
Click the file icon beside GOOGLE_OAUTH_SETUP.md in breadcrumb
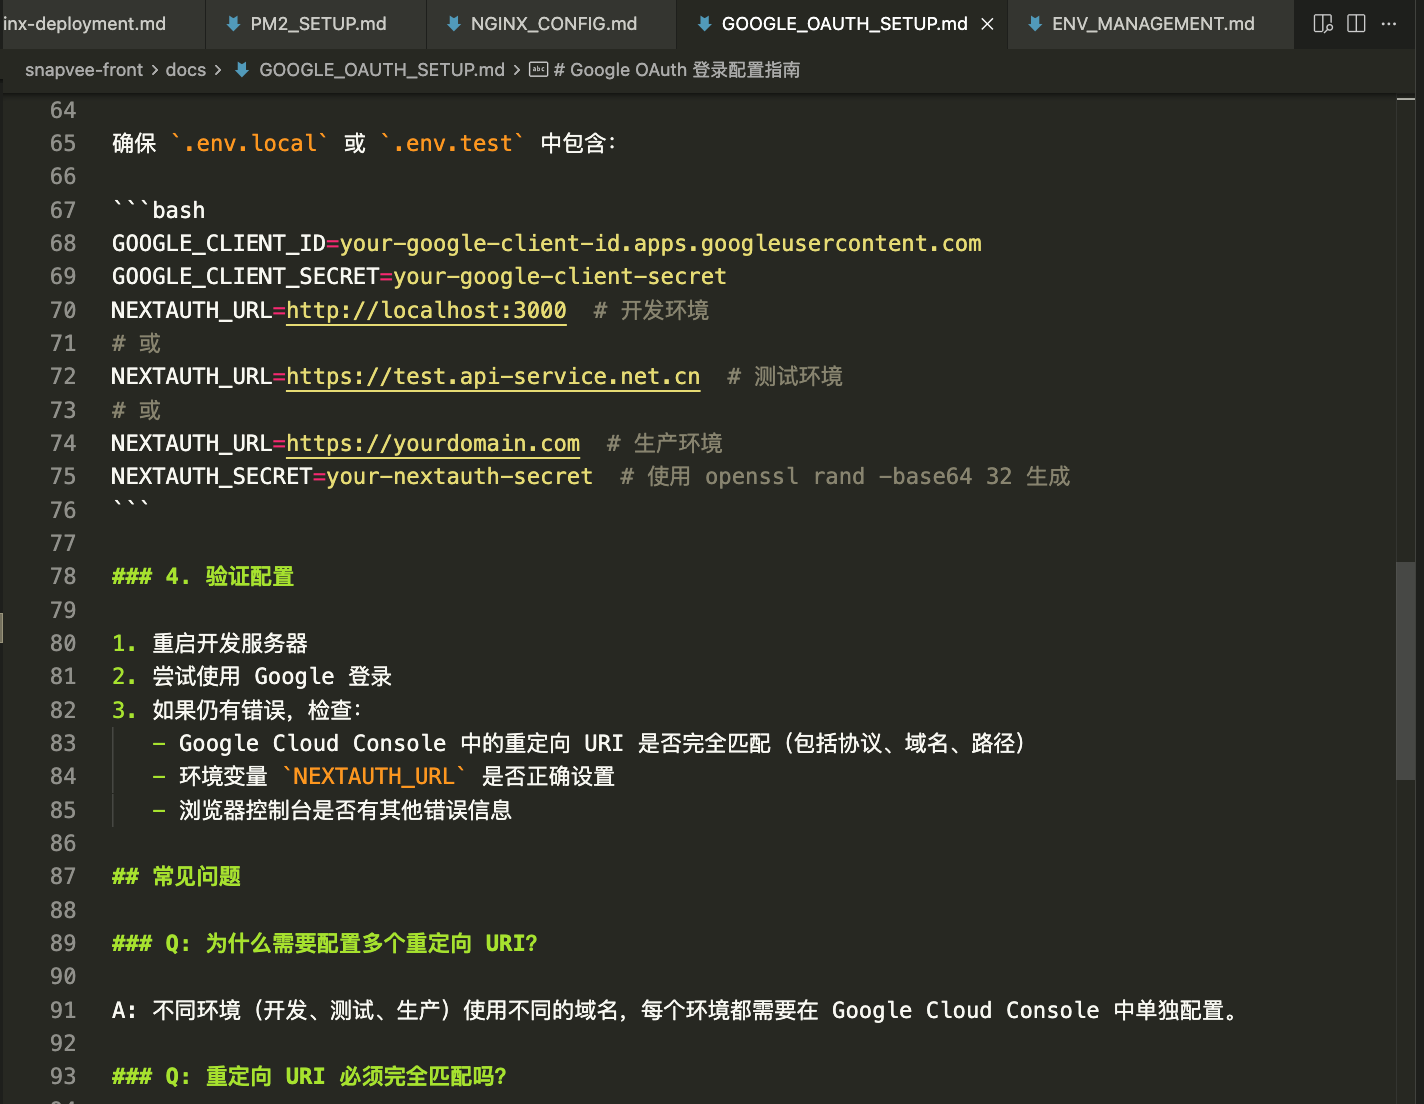(x=242, y=70)
